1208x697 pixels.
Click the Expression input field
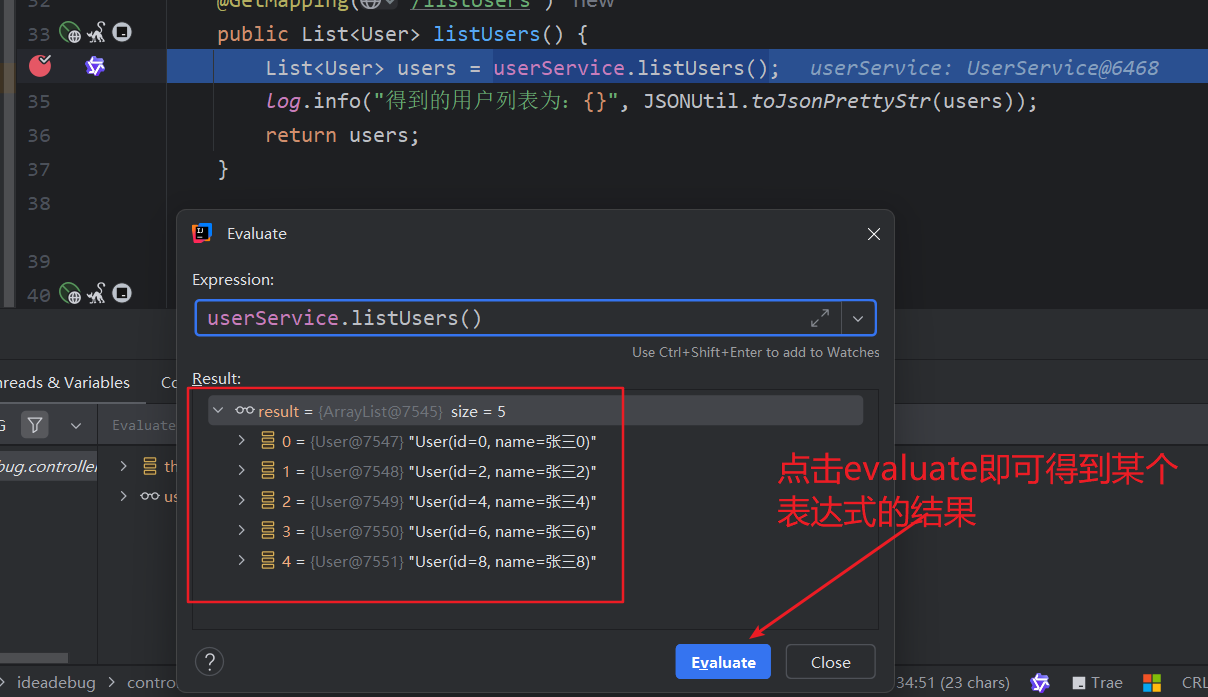coord(500,318)
